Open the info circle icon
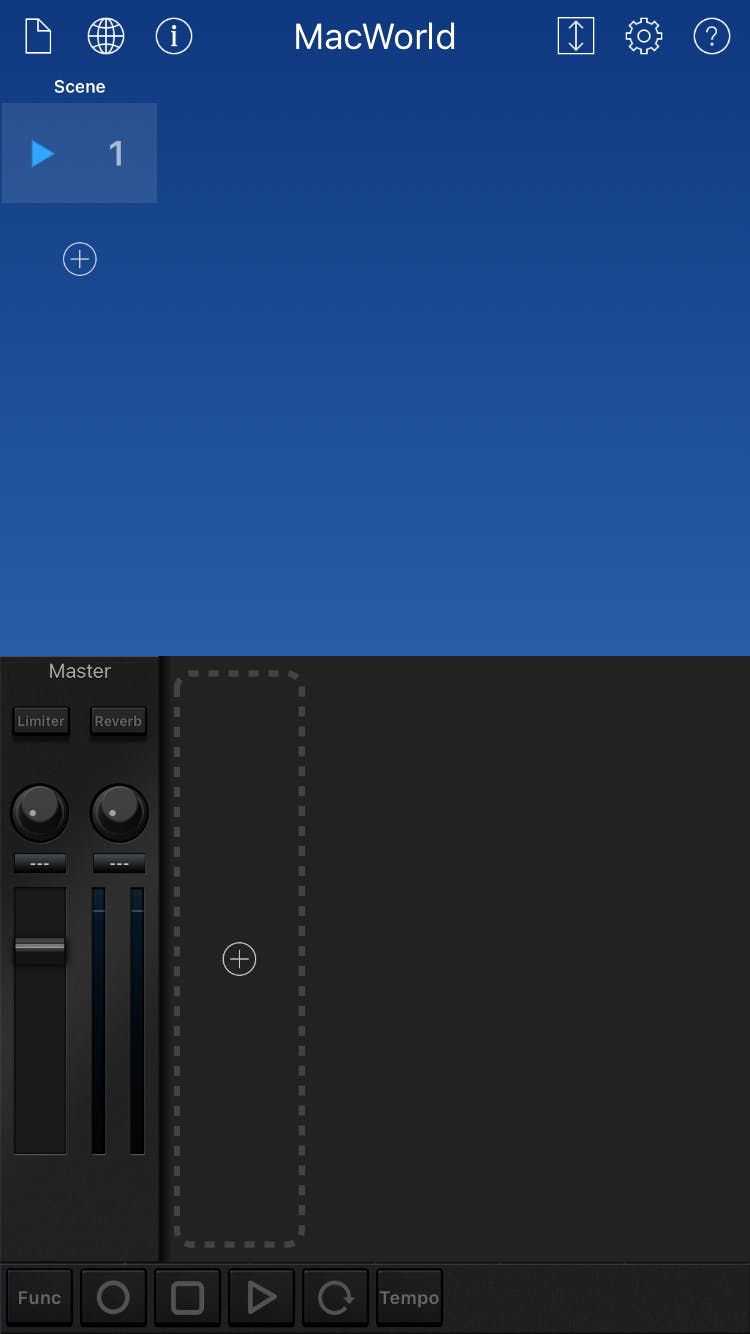The image size is (750, 1334). pyautogui.click(x=174, y=36)
